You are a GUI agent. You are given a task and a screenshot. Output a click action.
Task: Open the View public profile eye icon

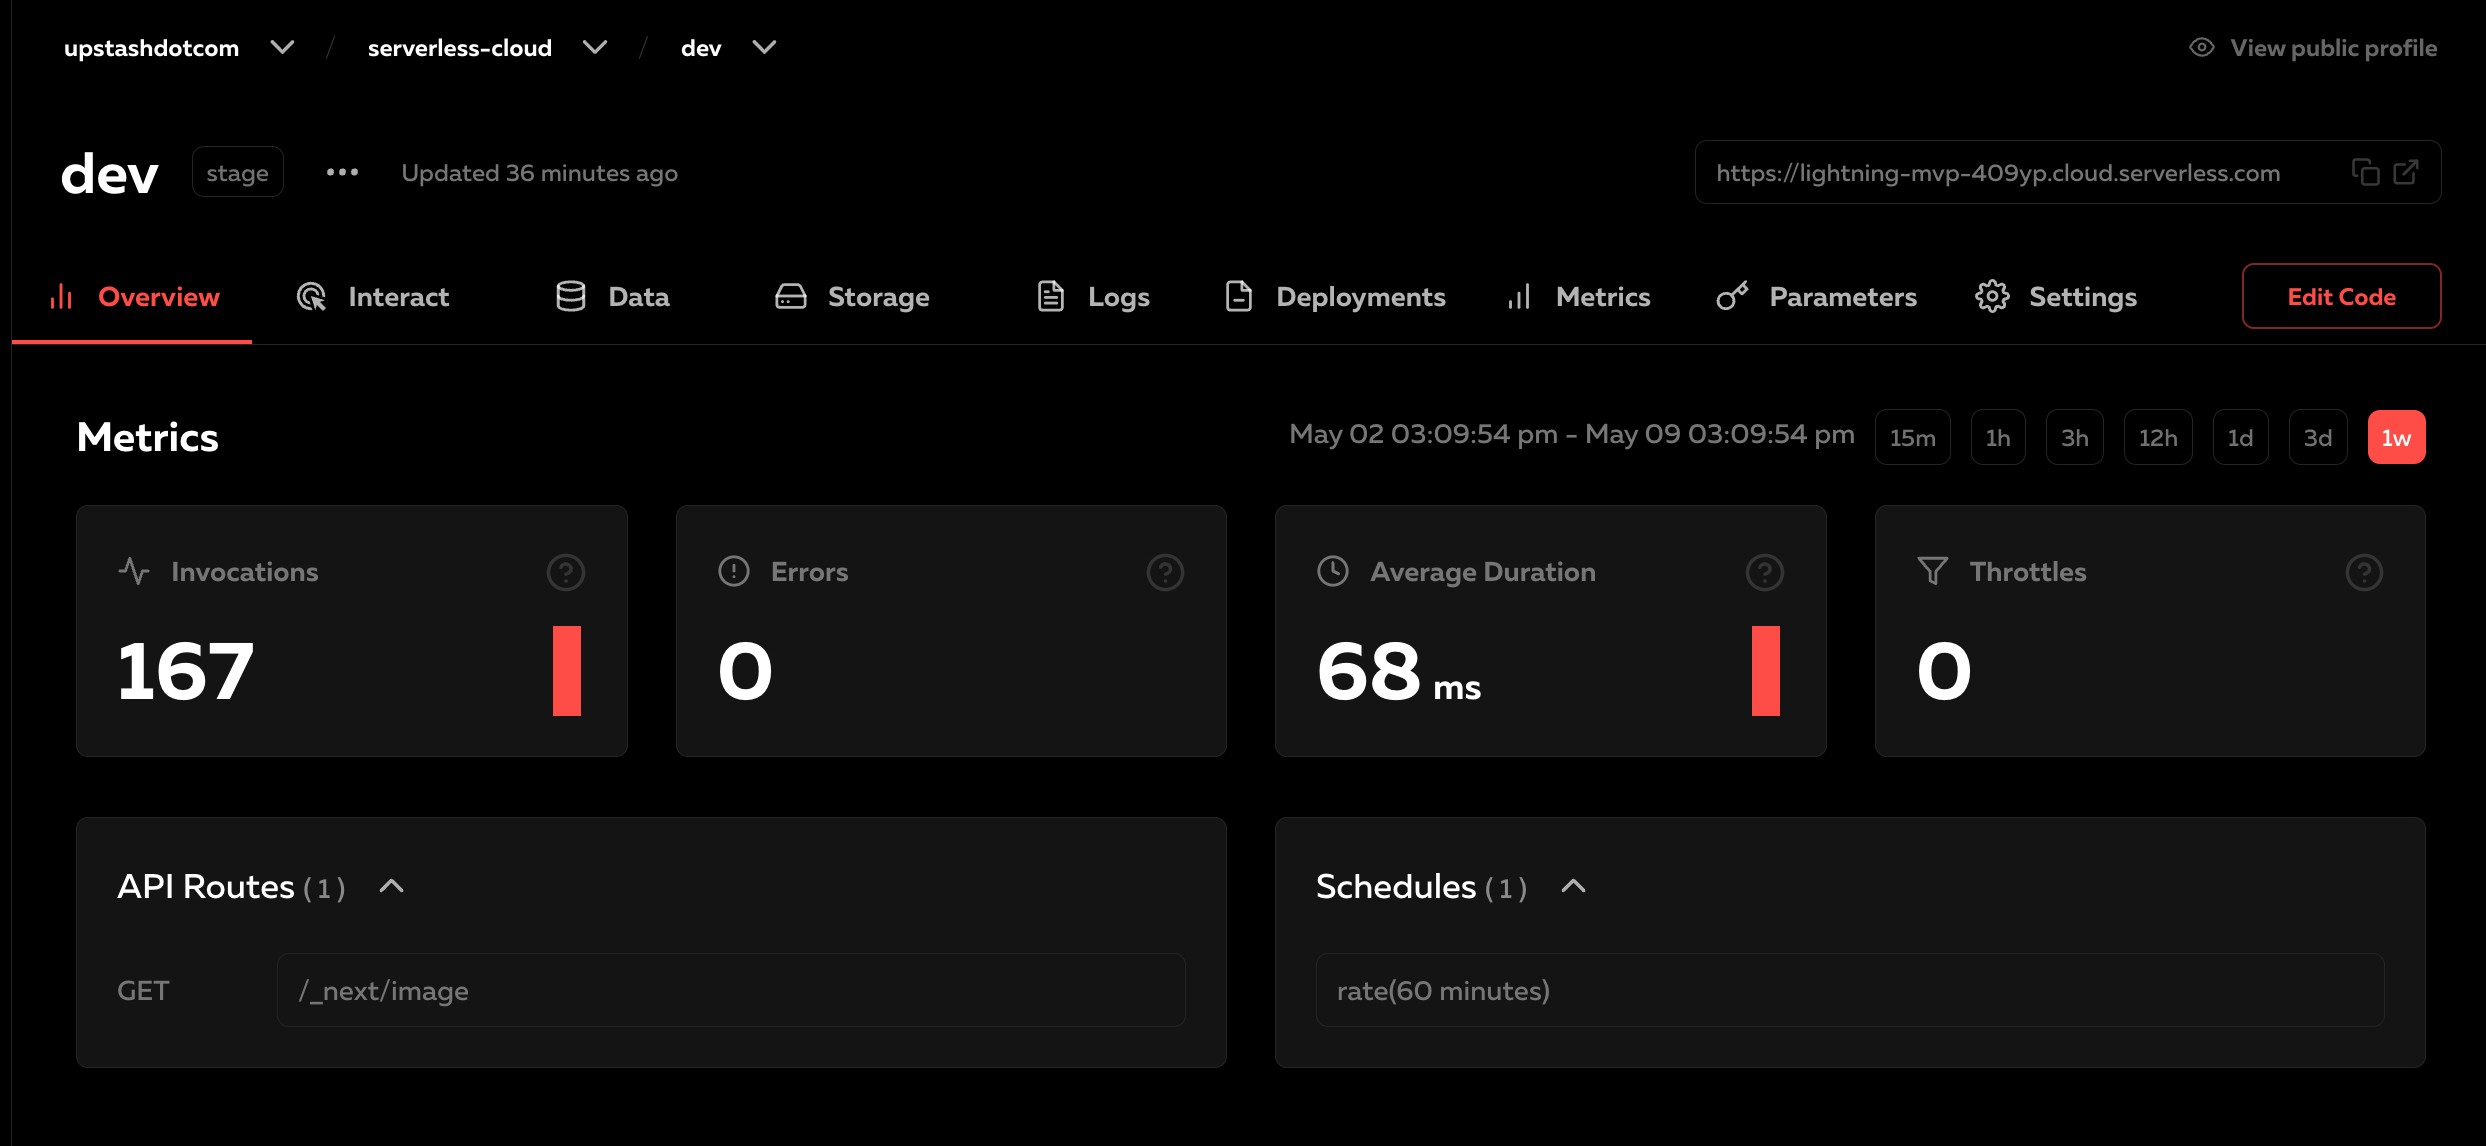[x=2200, y=47]
